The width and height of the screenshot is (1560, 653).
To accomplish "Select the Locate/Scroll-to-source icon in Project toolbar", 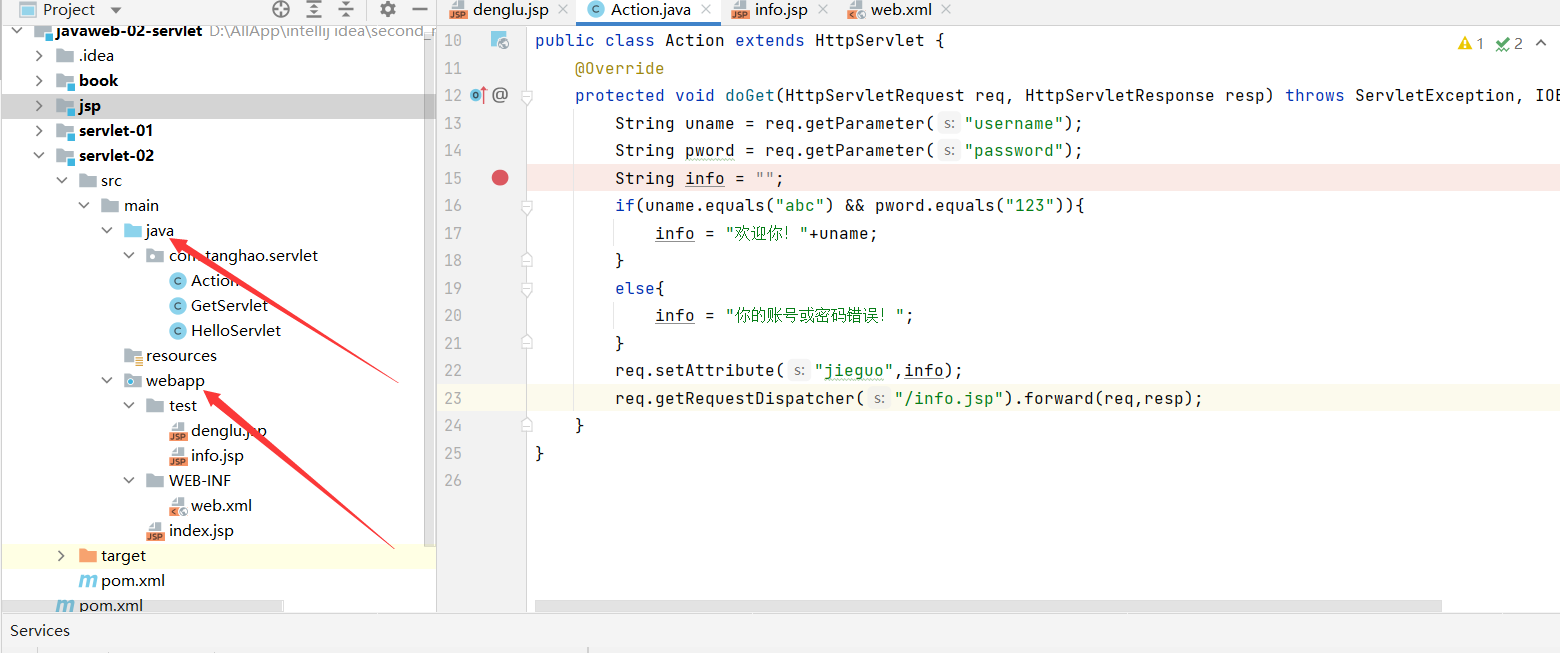I will [x=281, y=10].
